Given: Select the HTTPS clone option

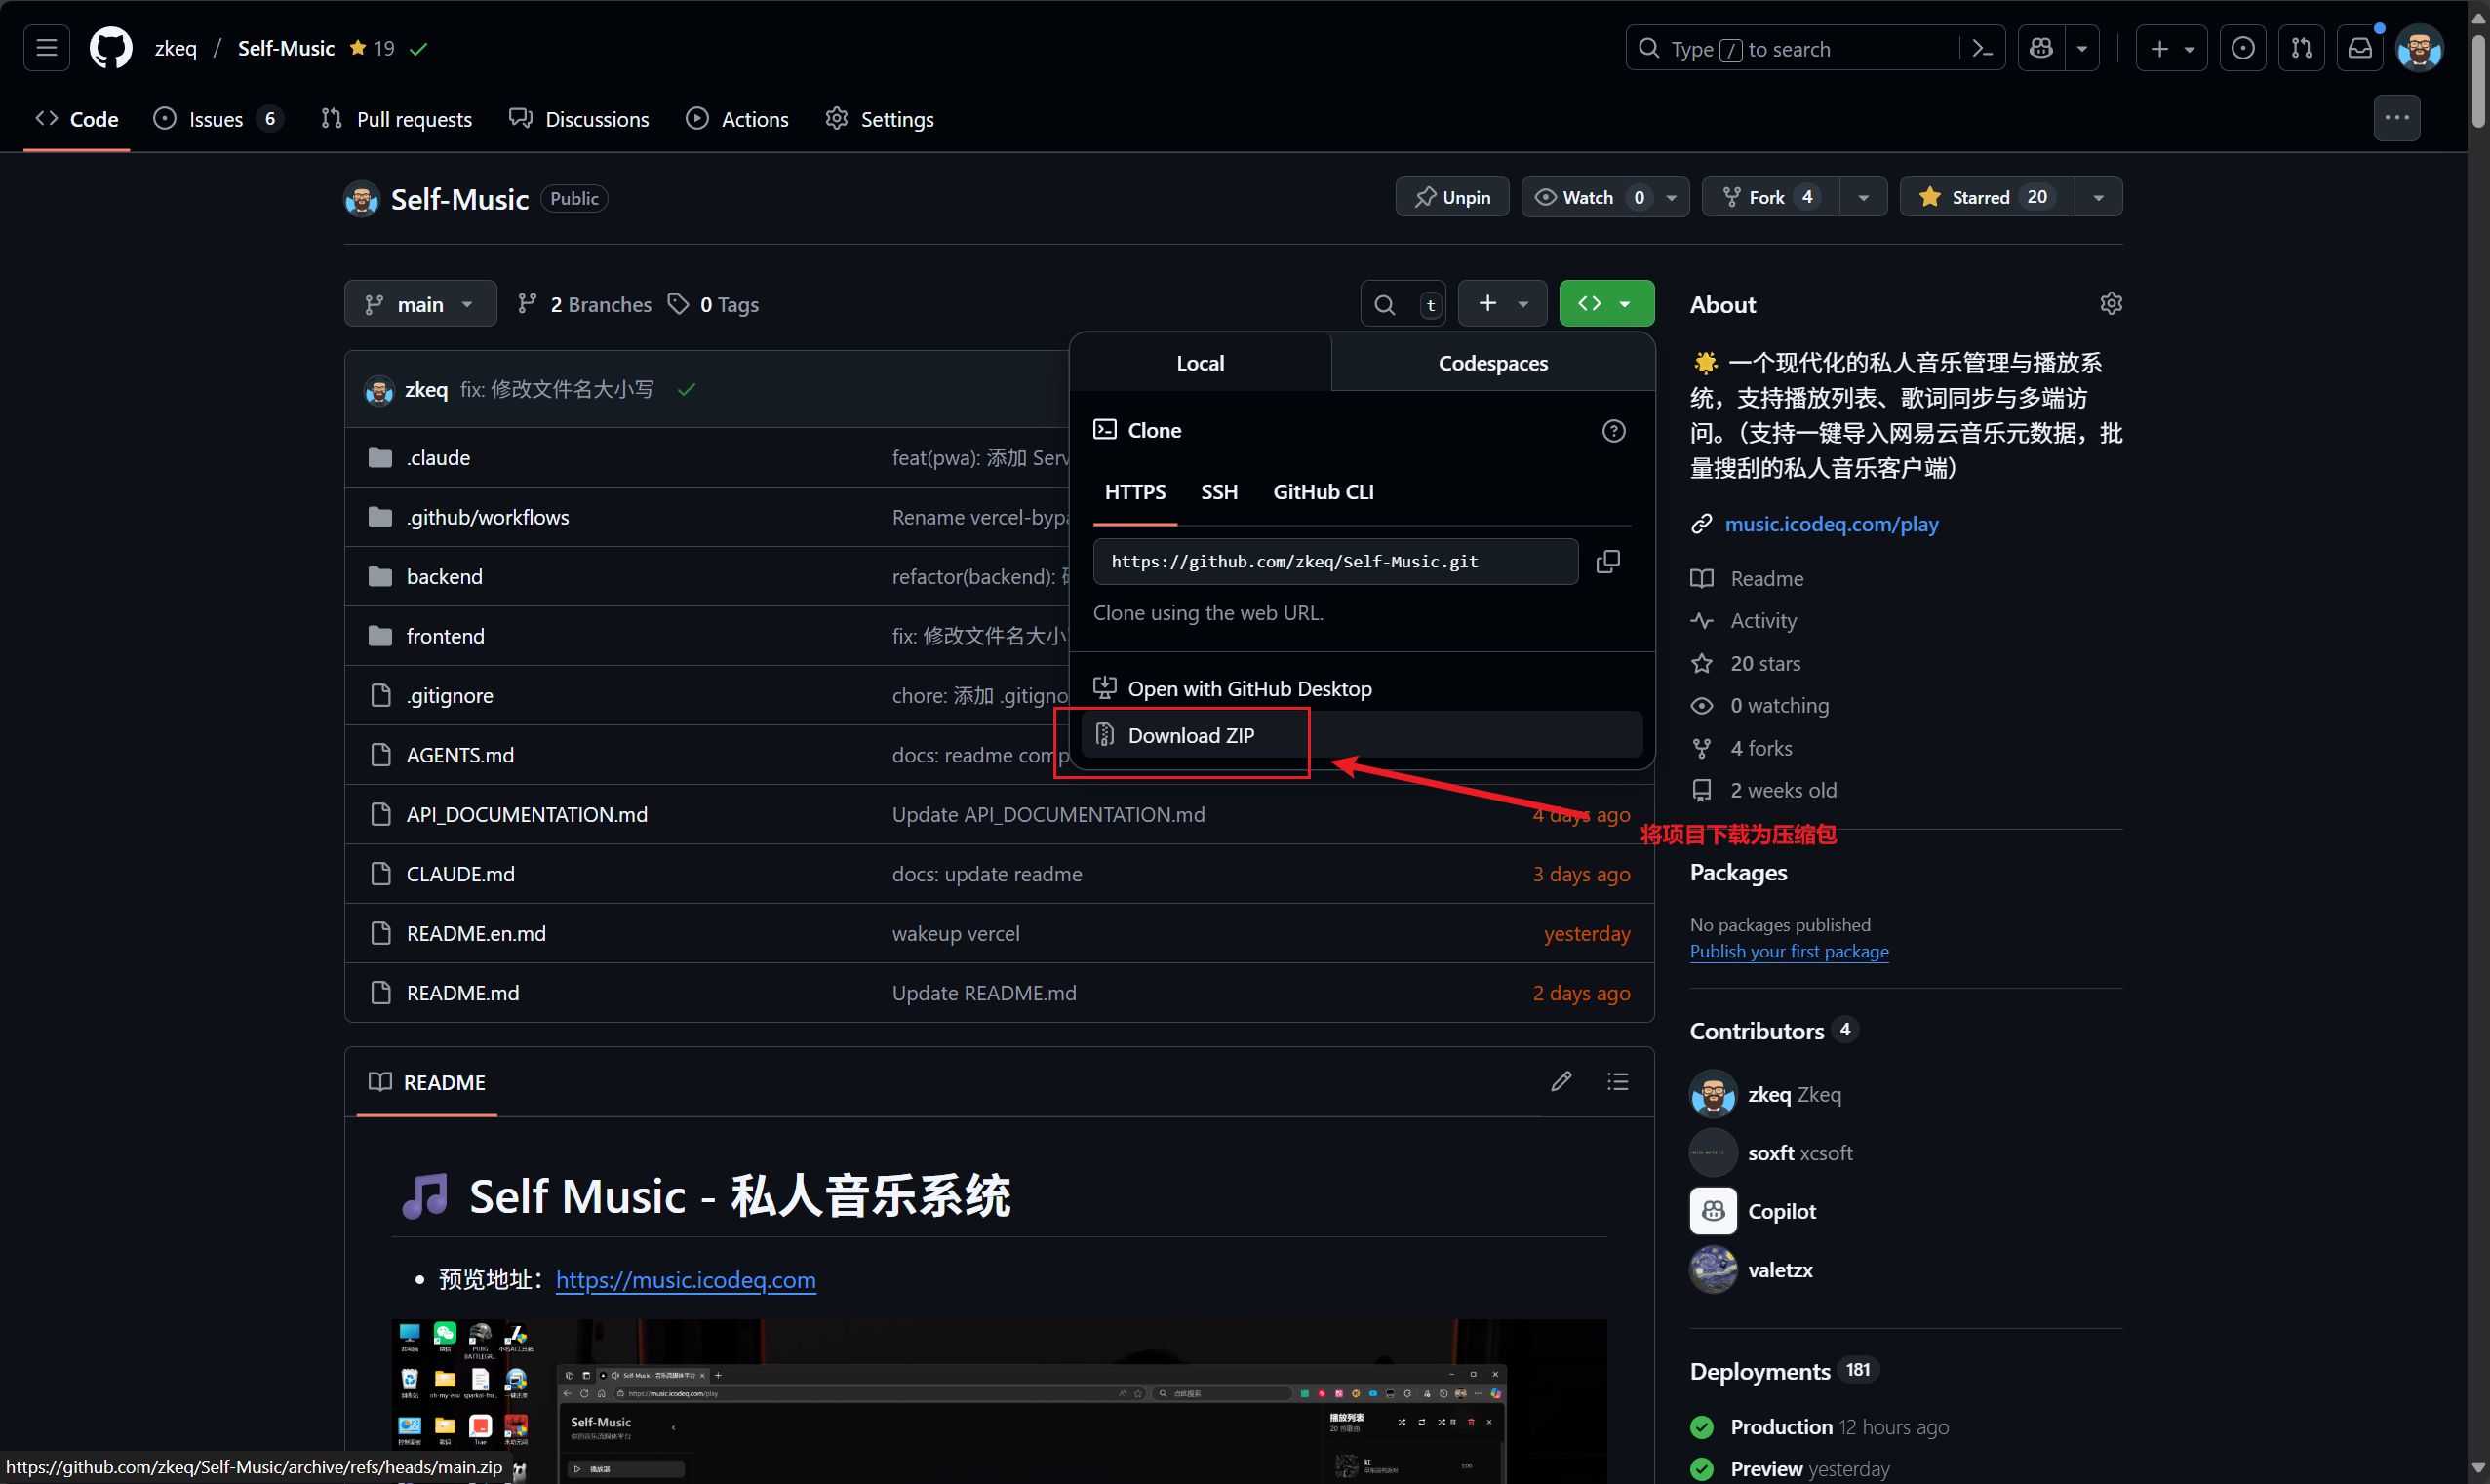Looking at the screenshot, I should tap(1135, 492).
